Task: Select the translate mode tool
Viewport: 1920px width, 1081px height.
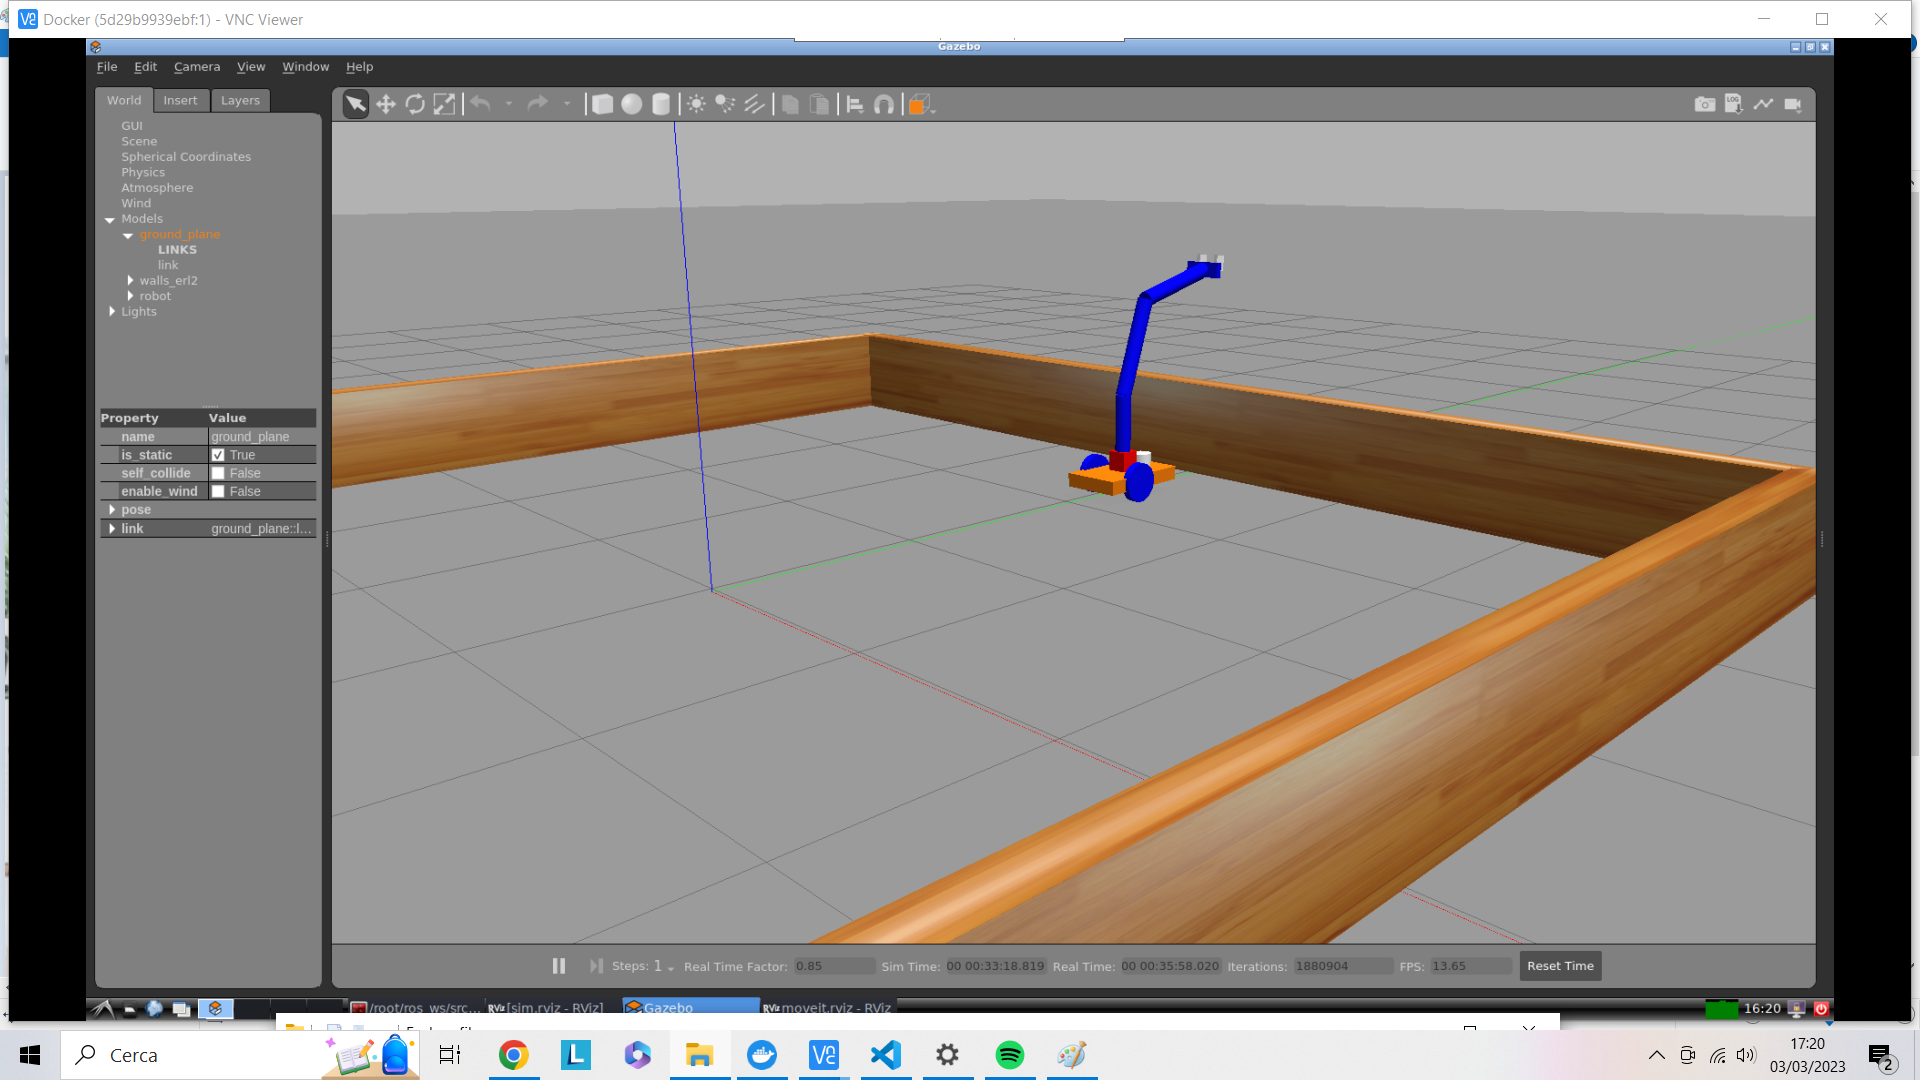Action: [386, 104]
